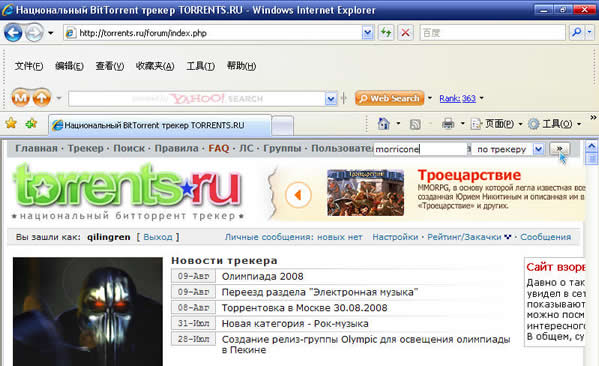Open the "по трекеру" search scope dropdown

[x=538, y=149]
